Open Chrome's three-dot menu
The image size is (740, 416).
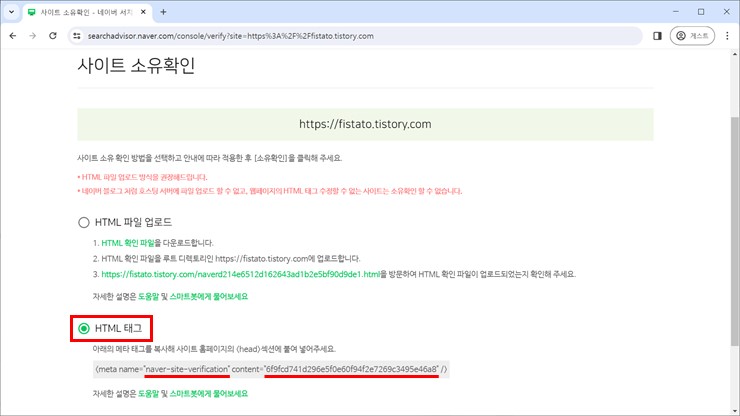(x=727, y=36)
